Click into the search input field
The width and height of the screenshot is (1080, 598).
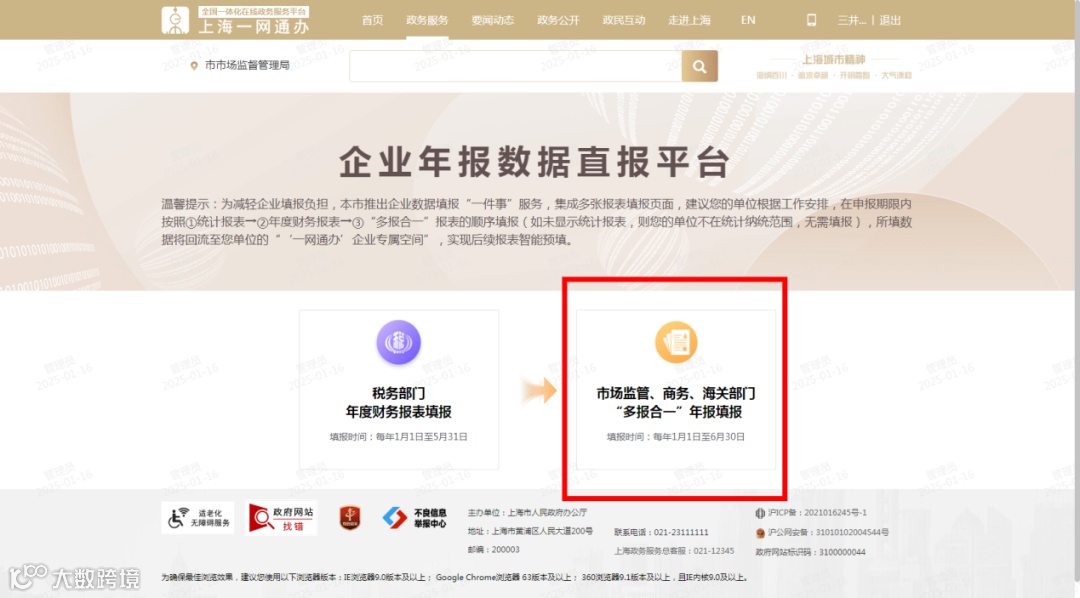pyautogui.click(x=515, y=66)
